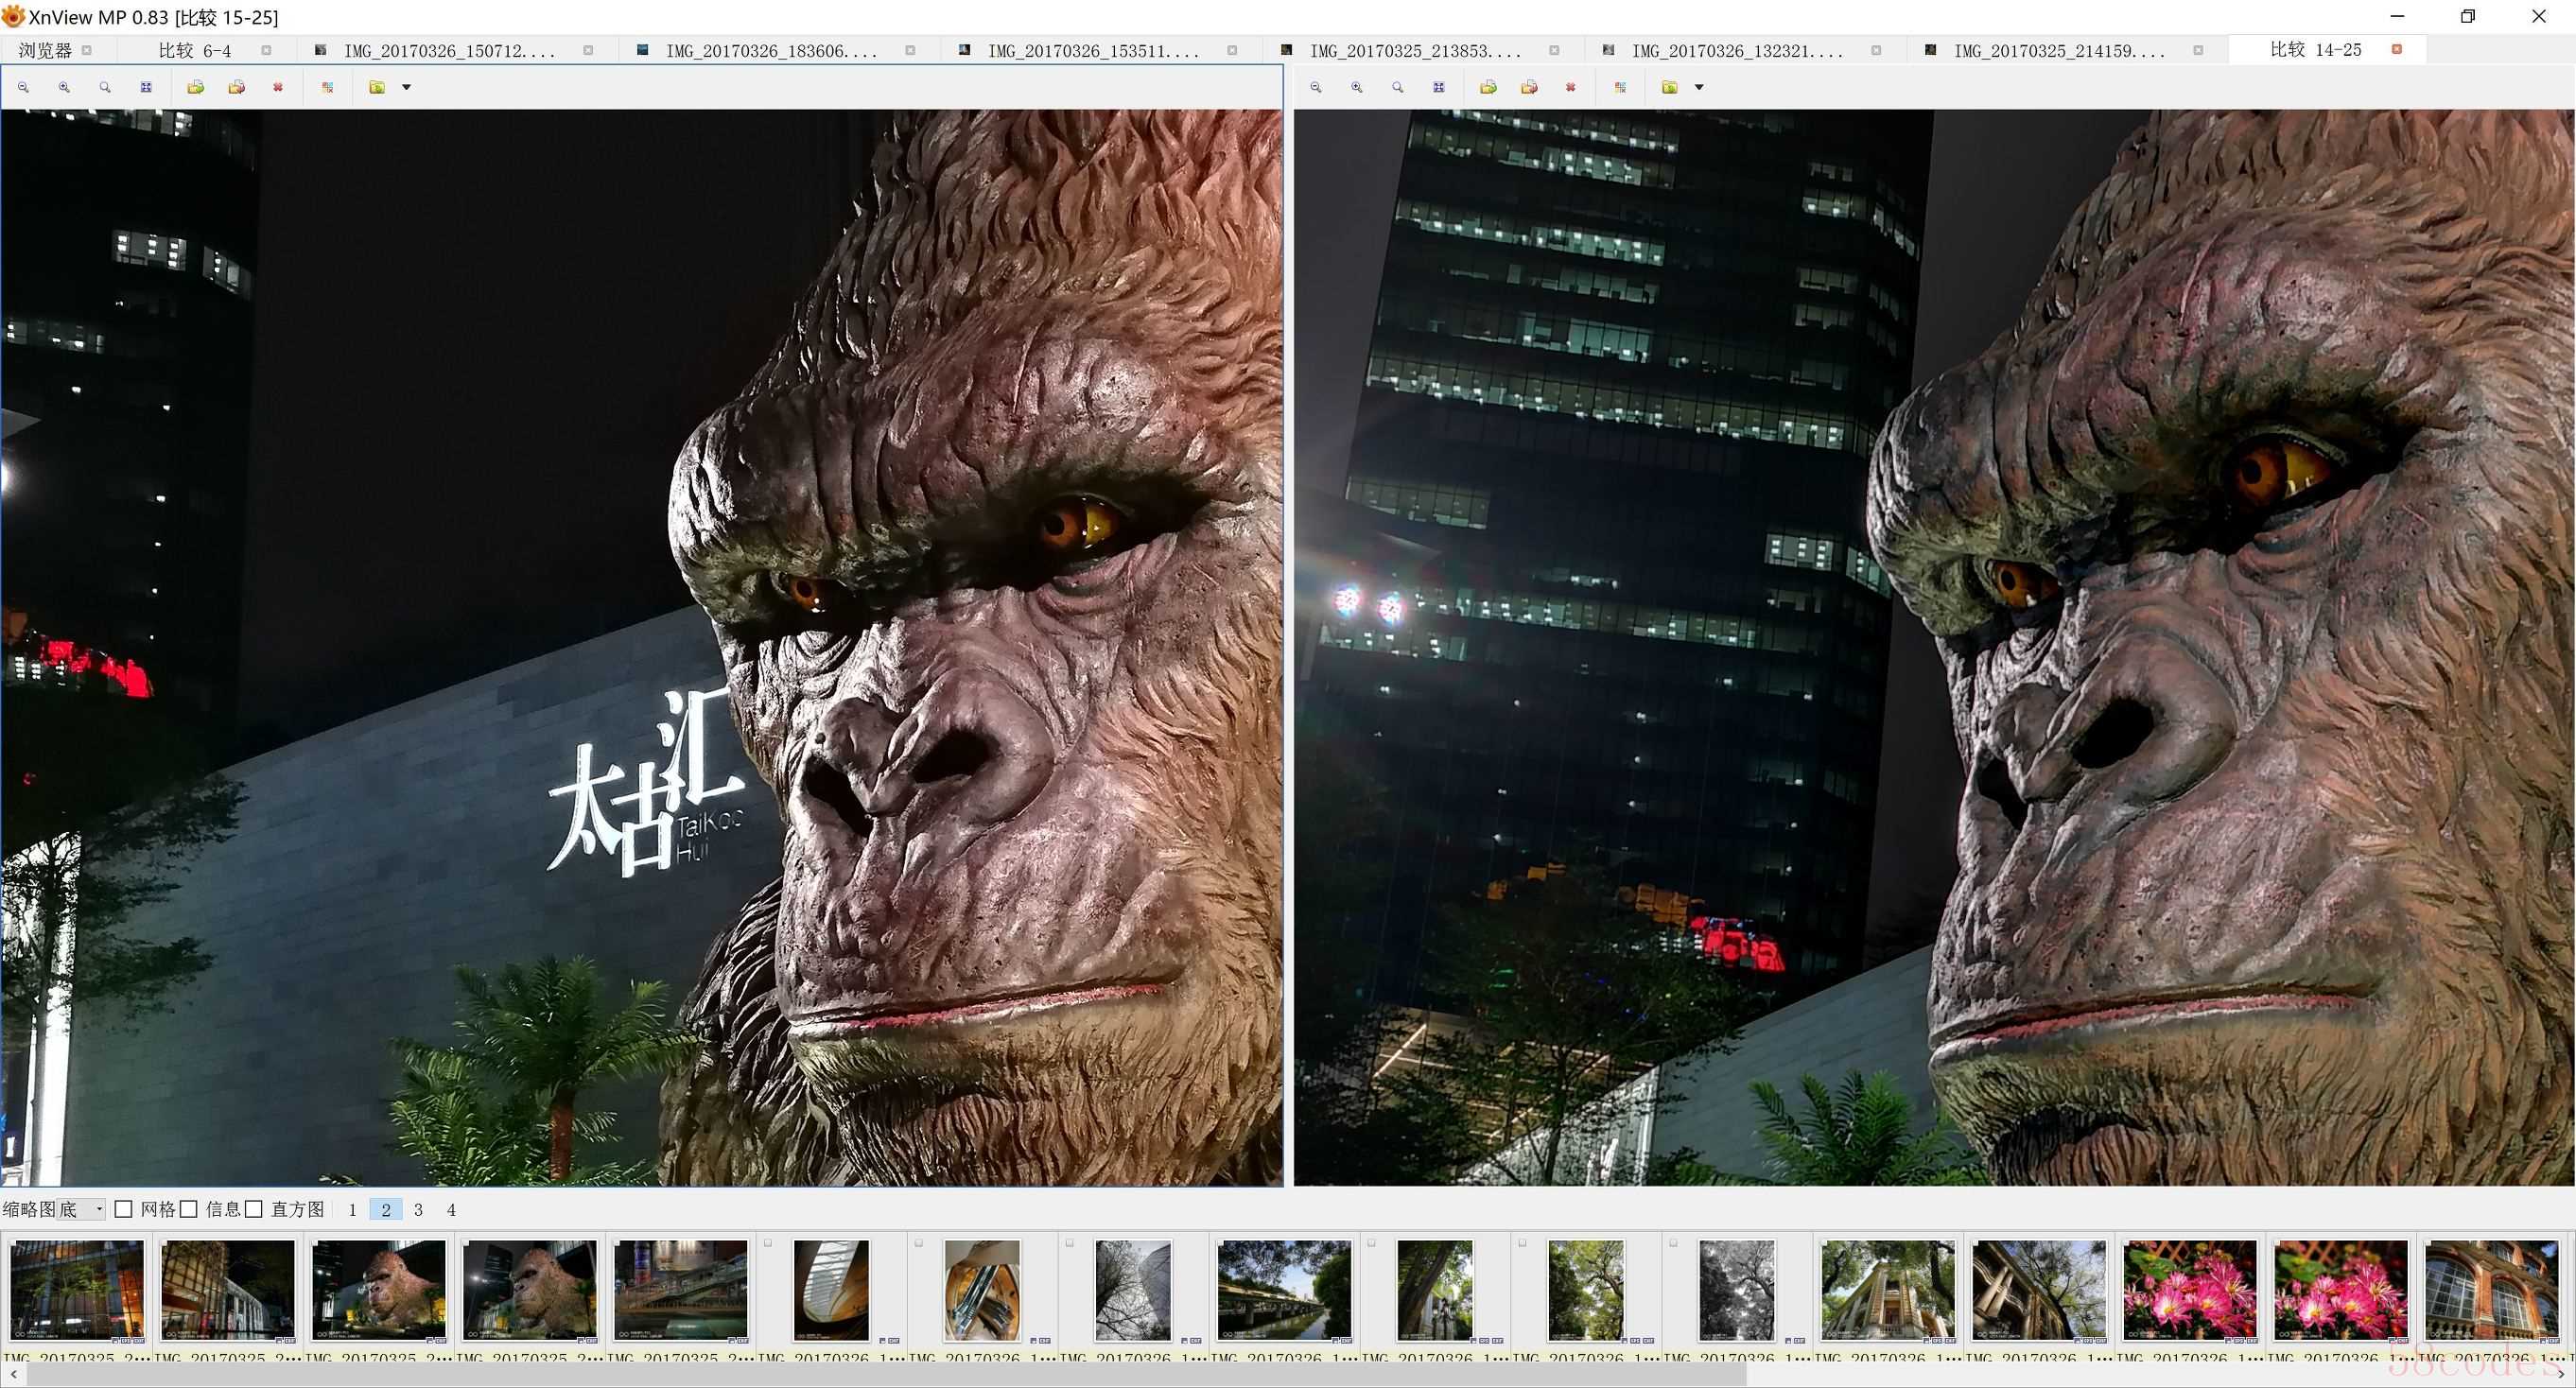Copy right image to folder
The image size is (2576, 1388).
1489,88
